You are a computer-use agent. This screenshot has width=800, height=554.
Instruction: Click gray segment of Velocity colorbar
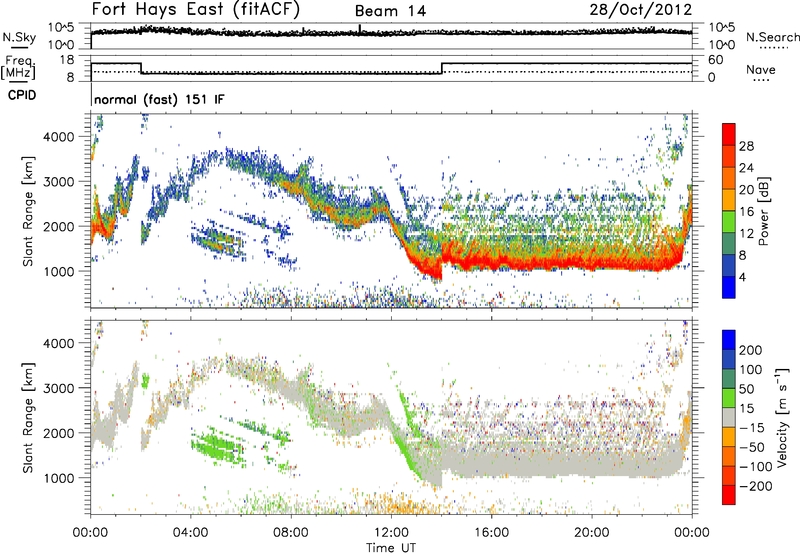pyautogui.click(x=729, y=417)
